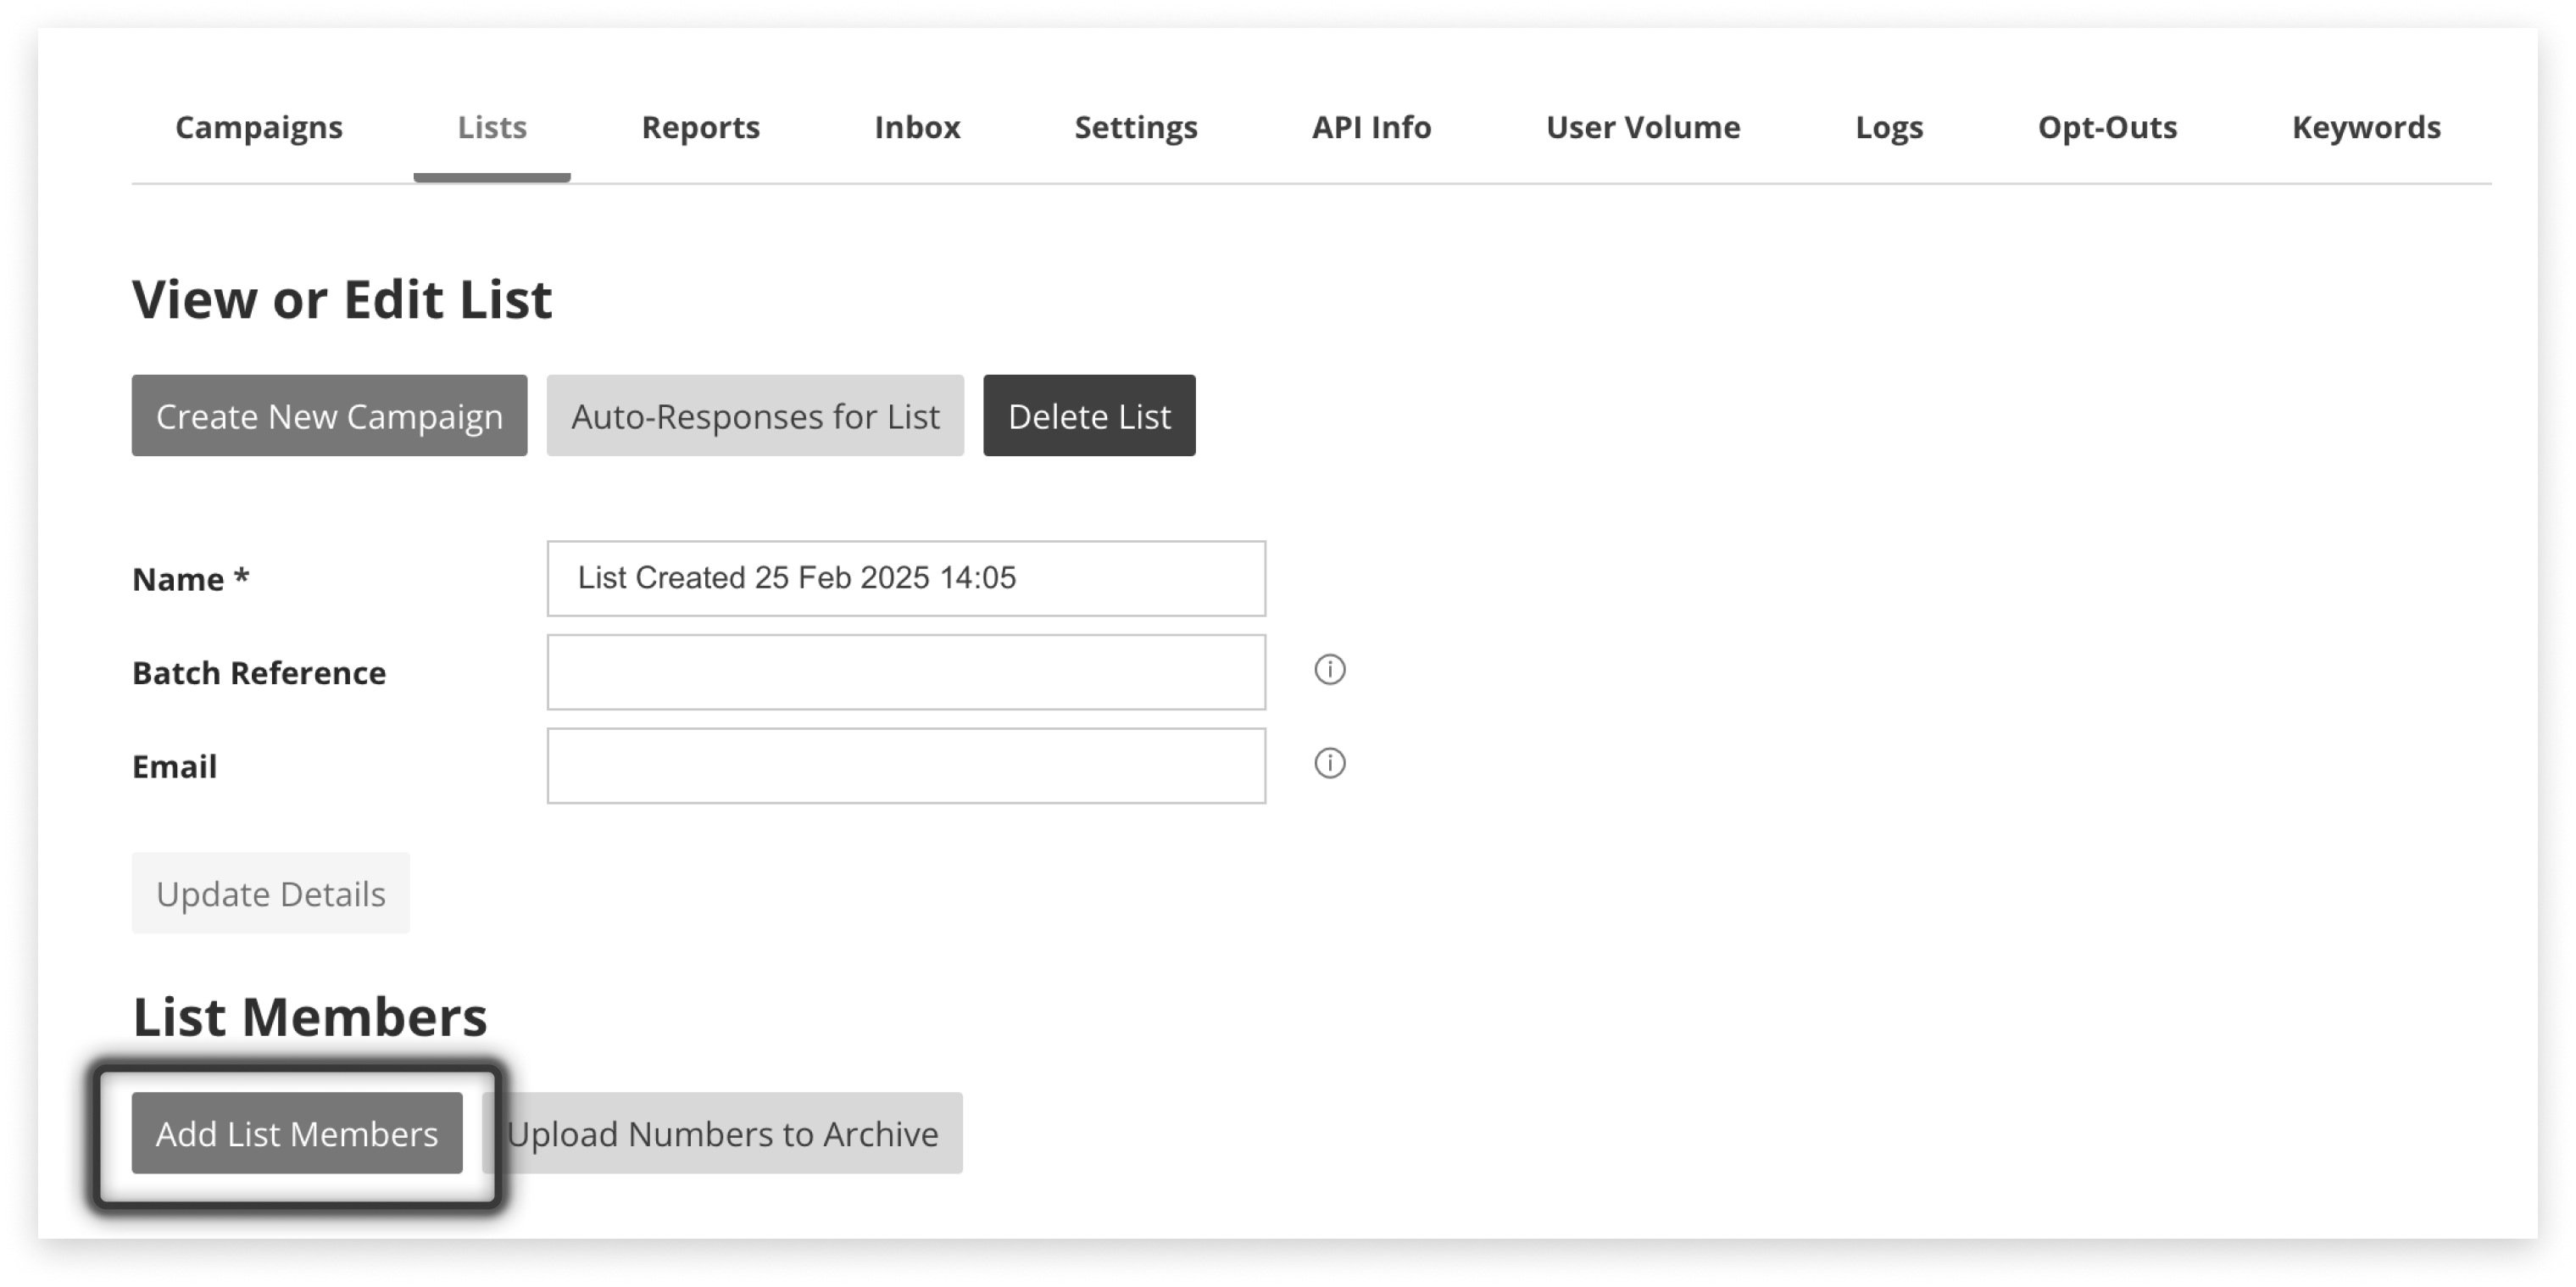2576x1287 pixels.
Task: Go to the Keywords tab
Action: pos(2366,127)
